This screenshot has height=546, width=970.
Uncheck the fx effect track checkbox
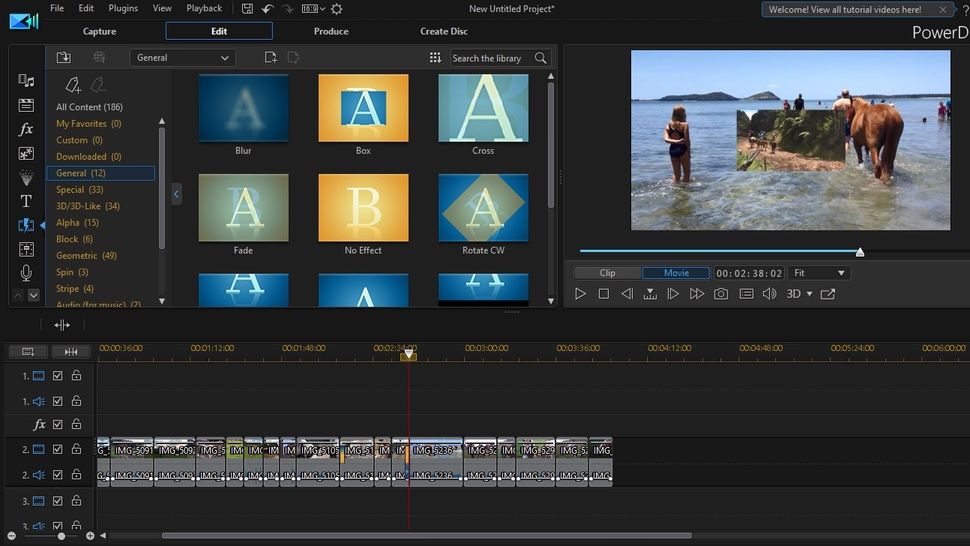click(x=58, y=425)
